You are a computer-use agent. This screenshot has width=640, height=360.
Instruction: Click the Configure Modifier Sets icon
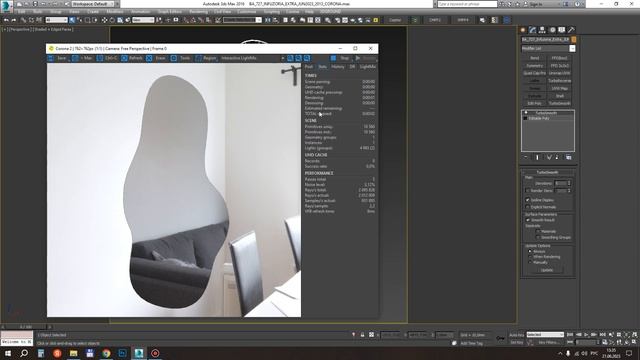click(568, 157)
